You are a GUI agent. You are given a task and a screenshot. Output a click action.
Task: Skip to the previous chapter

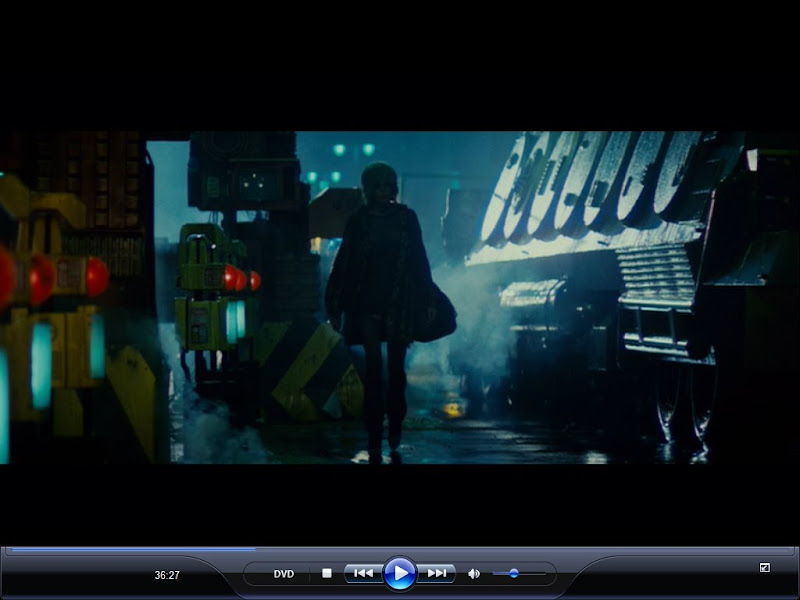click(363, 573)
